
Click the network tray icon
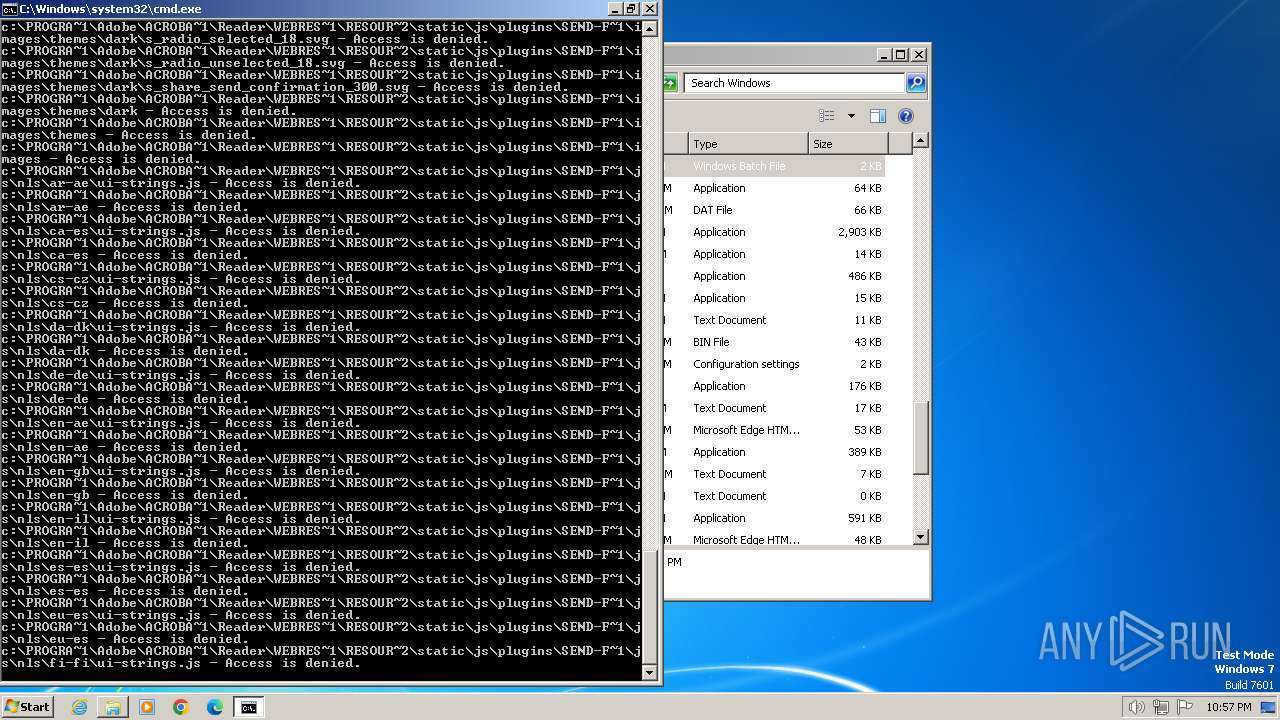point(1161,707)
